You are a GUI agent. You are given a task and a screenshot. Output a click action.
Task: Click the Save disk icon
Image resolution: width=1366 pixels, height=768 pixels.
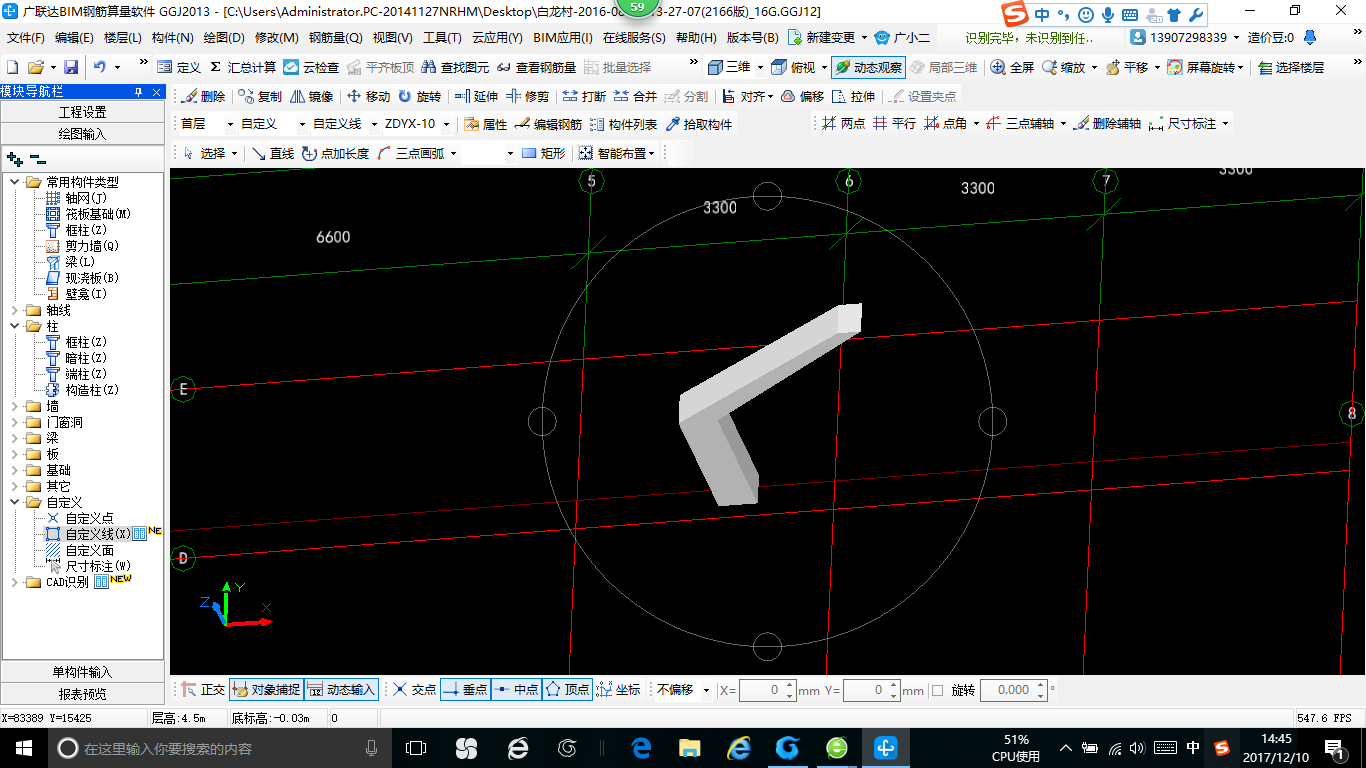tap(71, 67)
